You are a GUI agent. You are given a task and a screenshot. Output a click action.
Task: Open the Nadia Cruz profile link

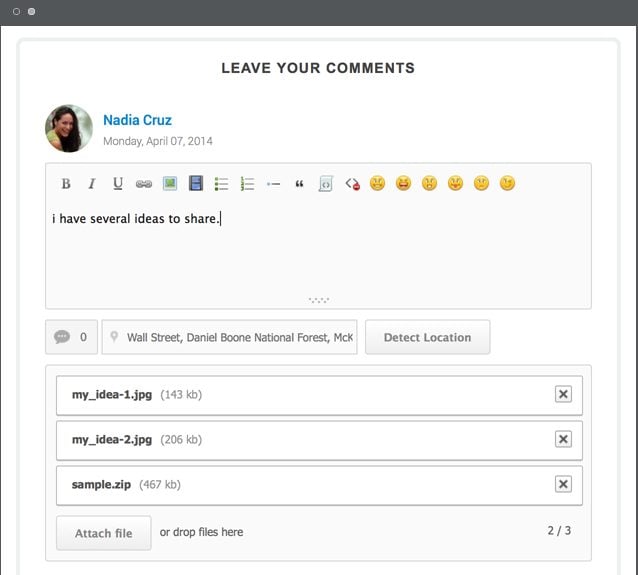click(x=137, y=120)
